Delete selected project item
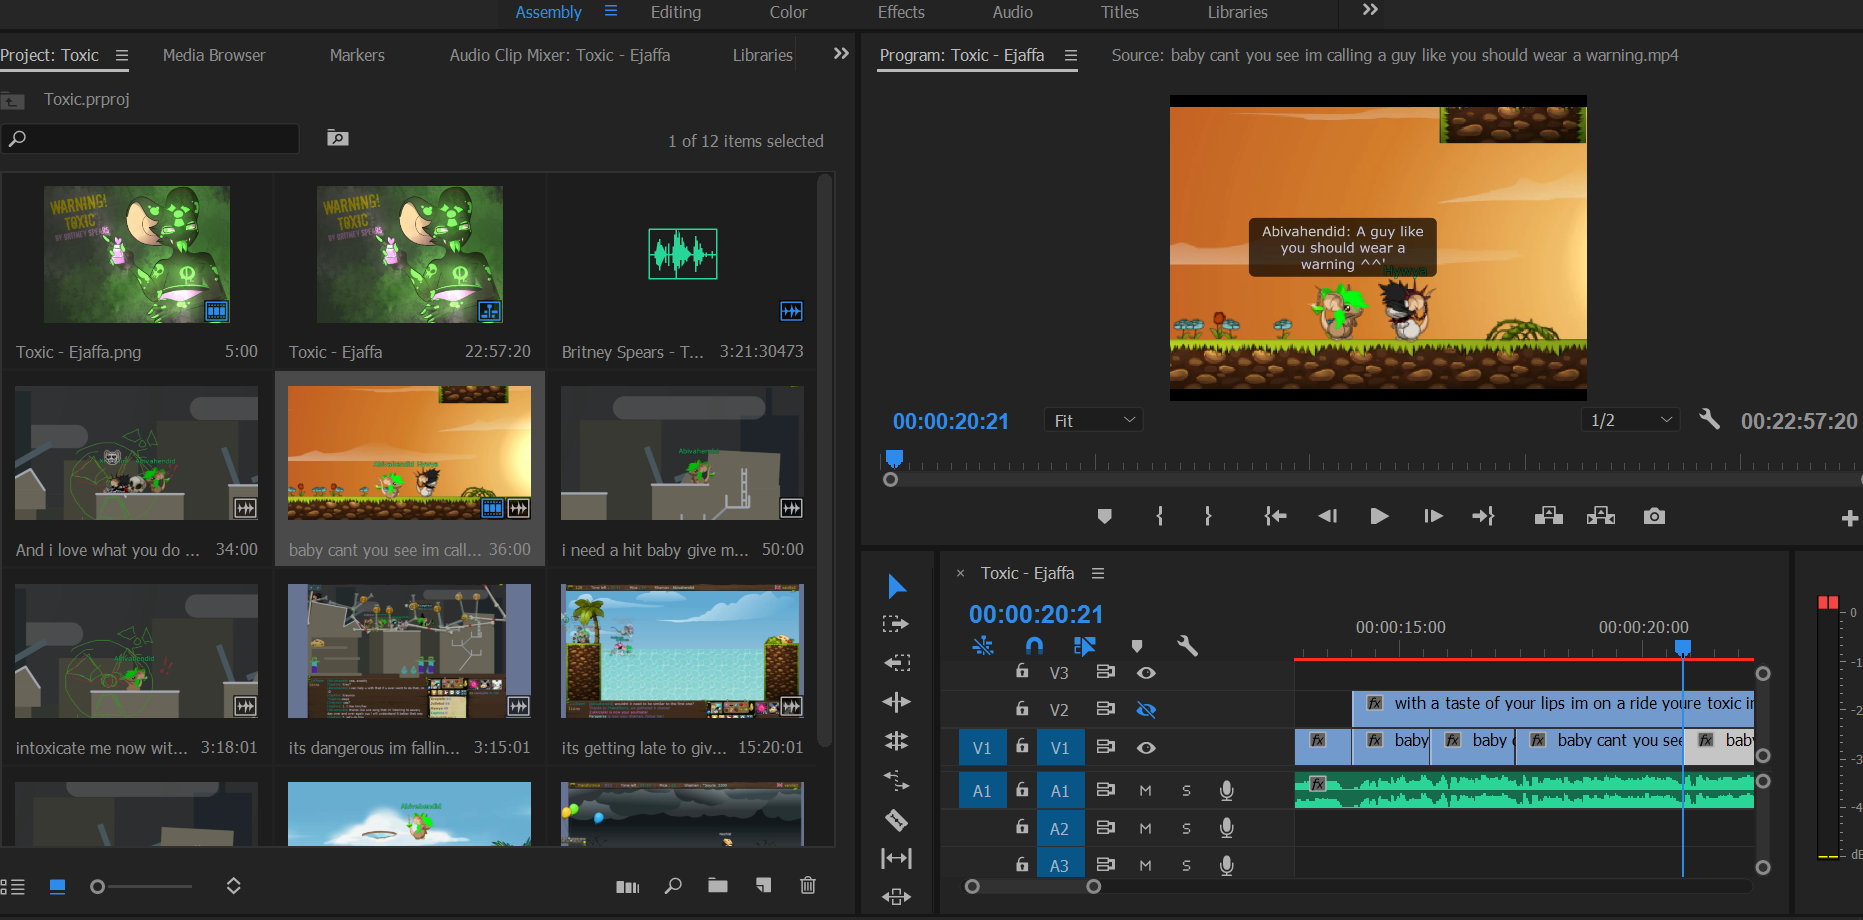 tap(808, 885)
